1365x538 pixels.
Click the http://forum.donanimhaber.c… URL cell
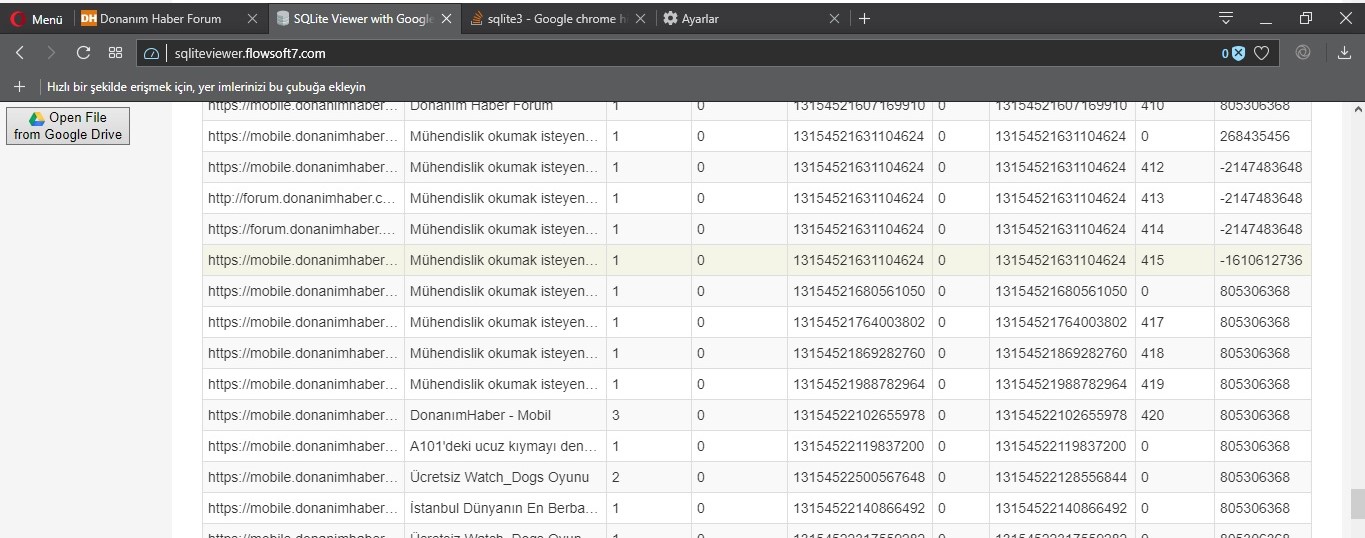click(303, 198)
